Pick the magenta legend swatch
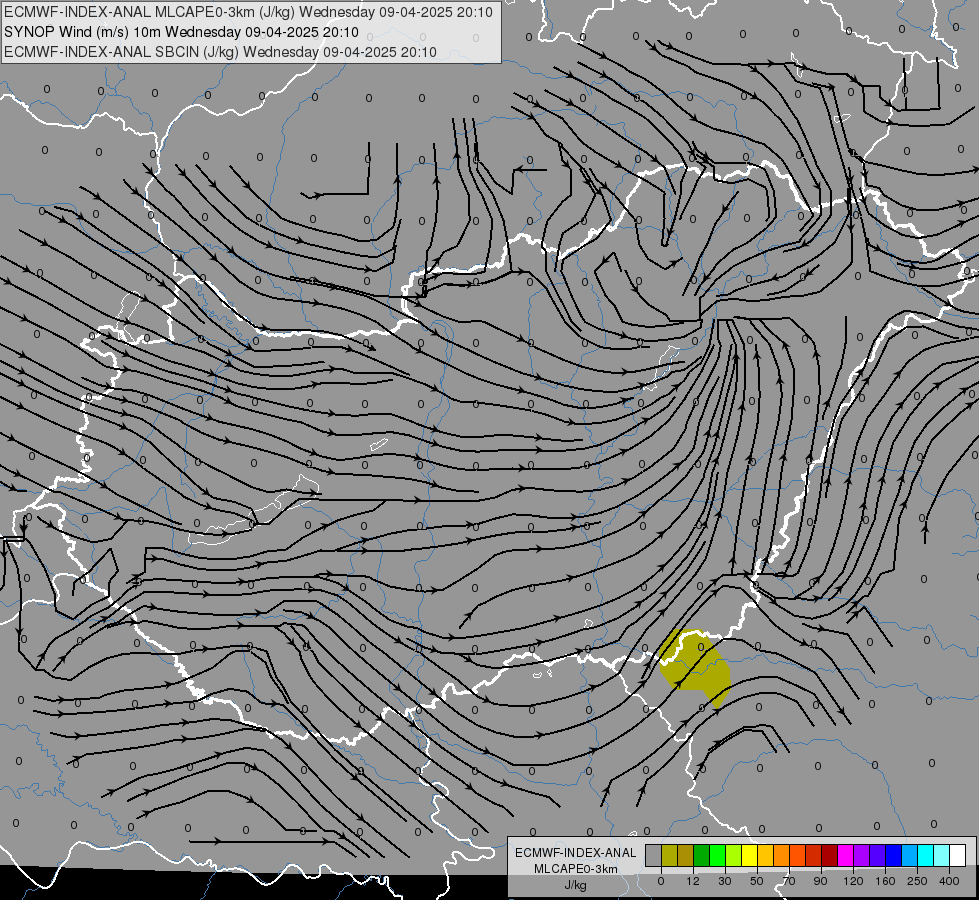 tap(846, 855)
